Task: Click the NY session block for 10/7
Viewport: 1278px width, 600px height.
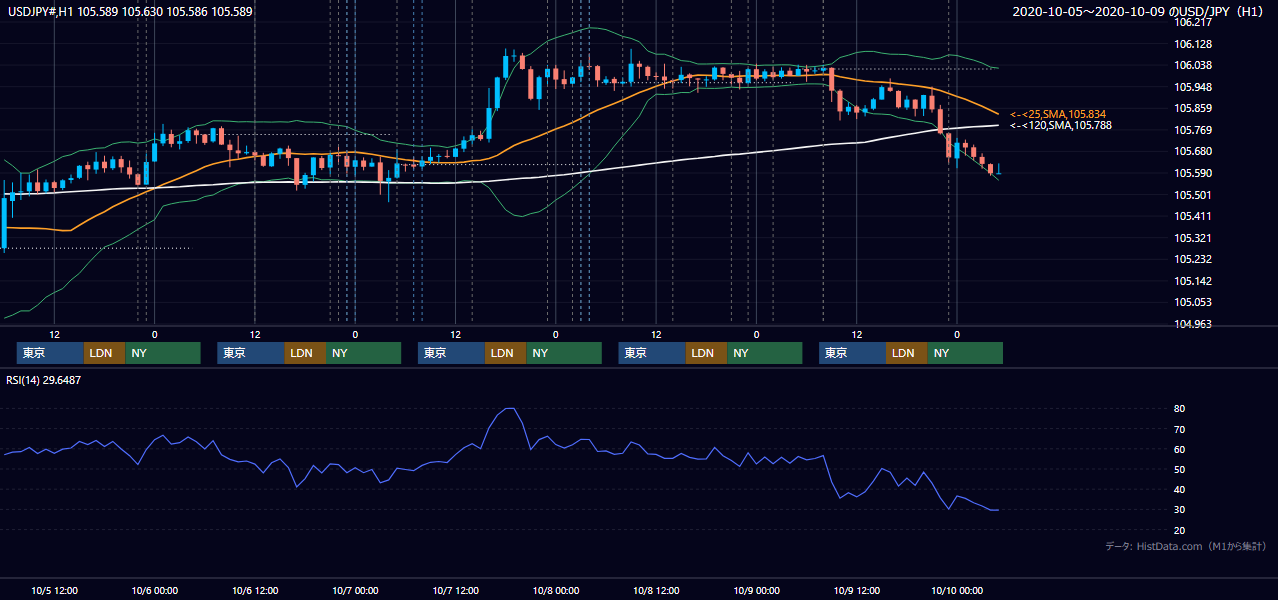Action: [x=564, y=353]
